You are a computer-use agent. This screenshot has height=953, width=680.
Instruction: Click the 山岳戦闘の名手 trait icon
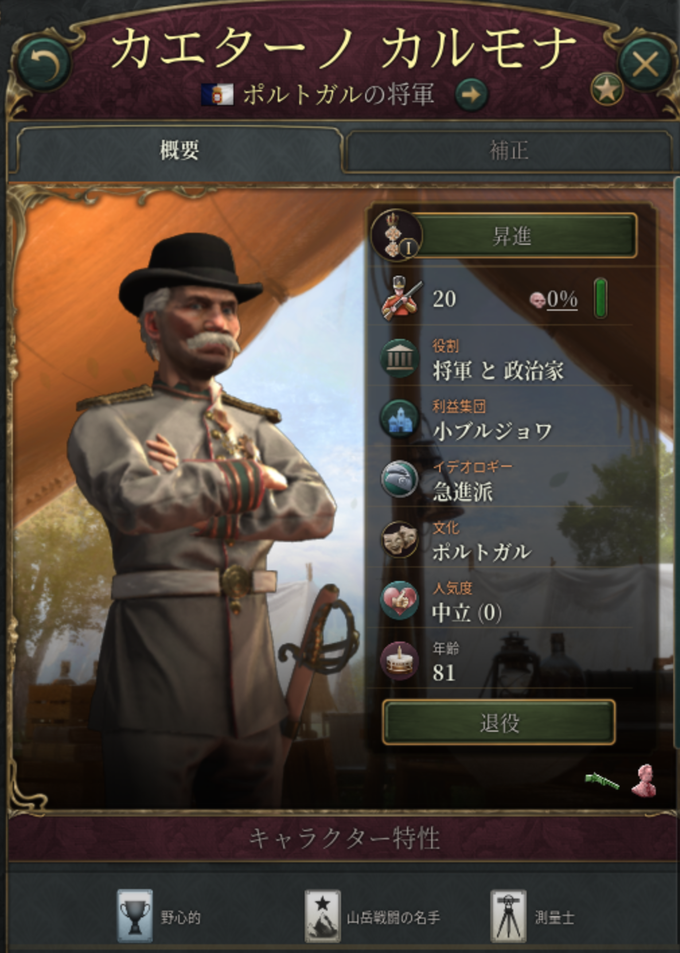pyautogui.click(x=322, y=916)
